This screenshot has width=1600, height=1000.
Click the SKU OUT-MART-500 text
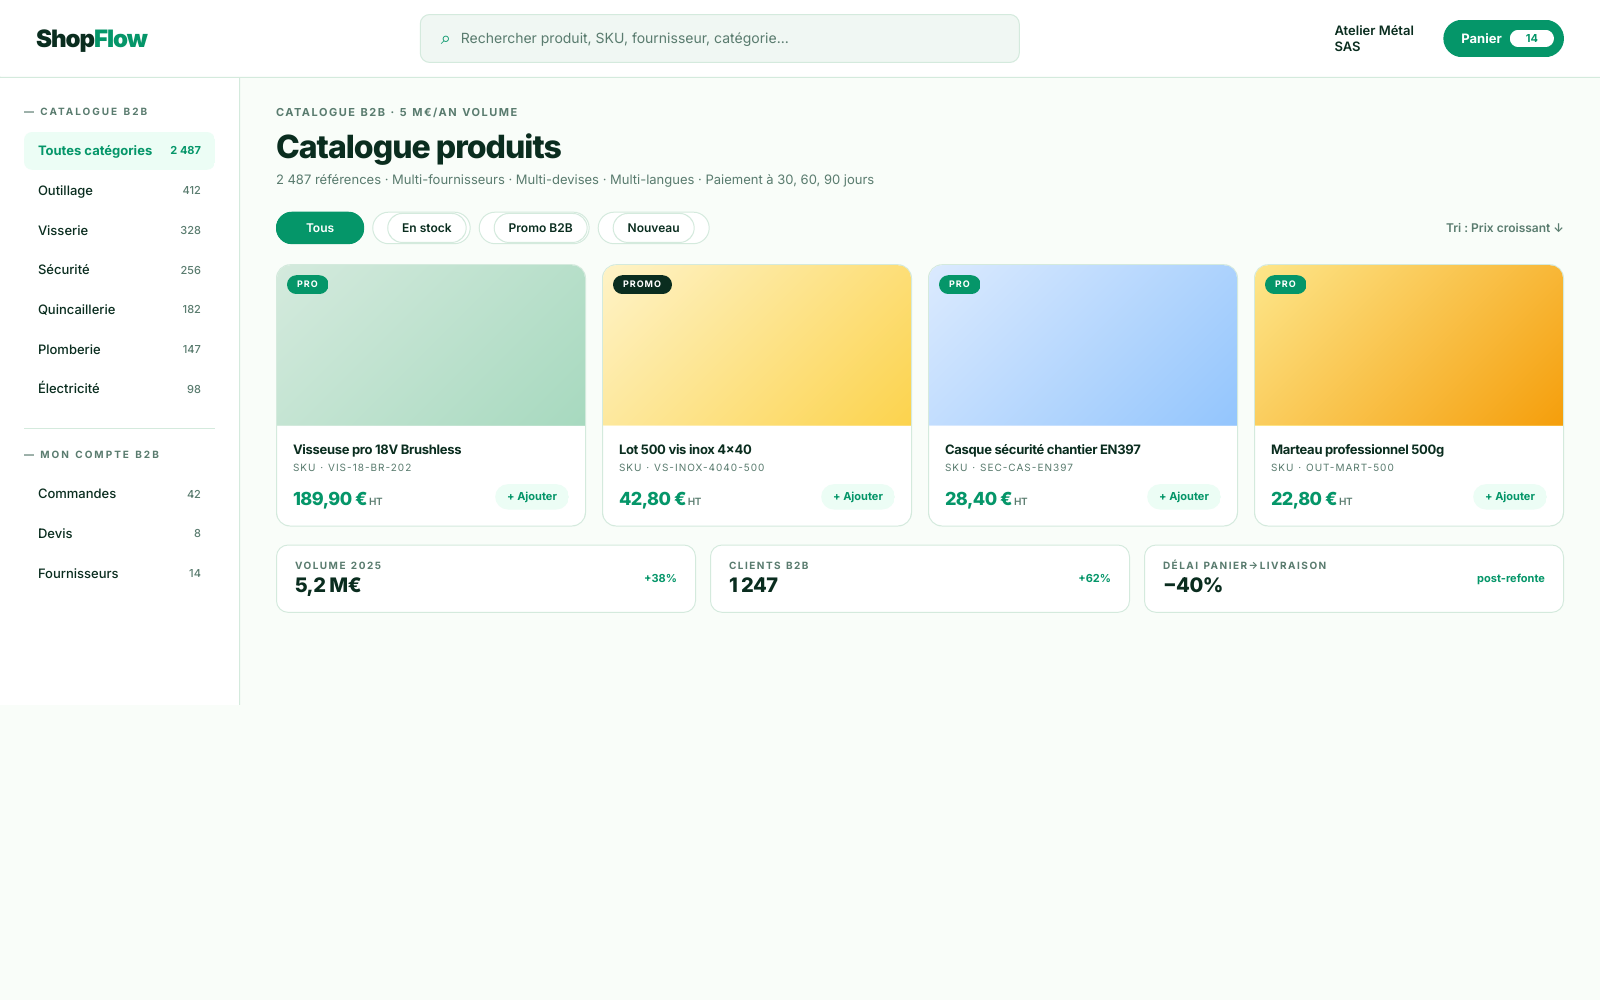pyautogui.click(x=1332, y=468)
